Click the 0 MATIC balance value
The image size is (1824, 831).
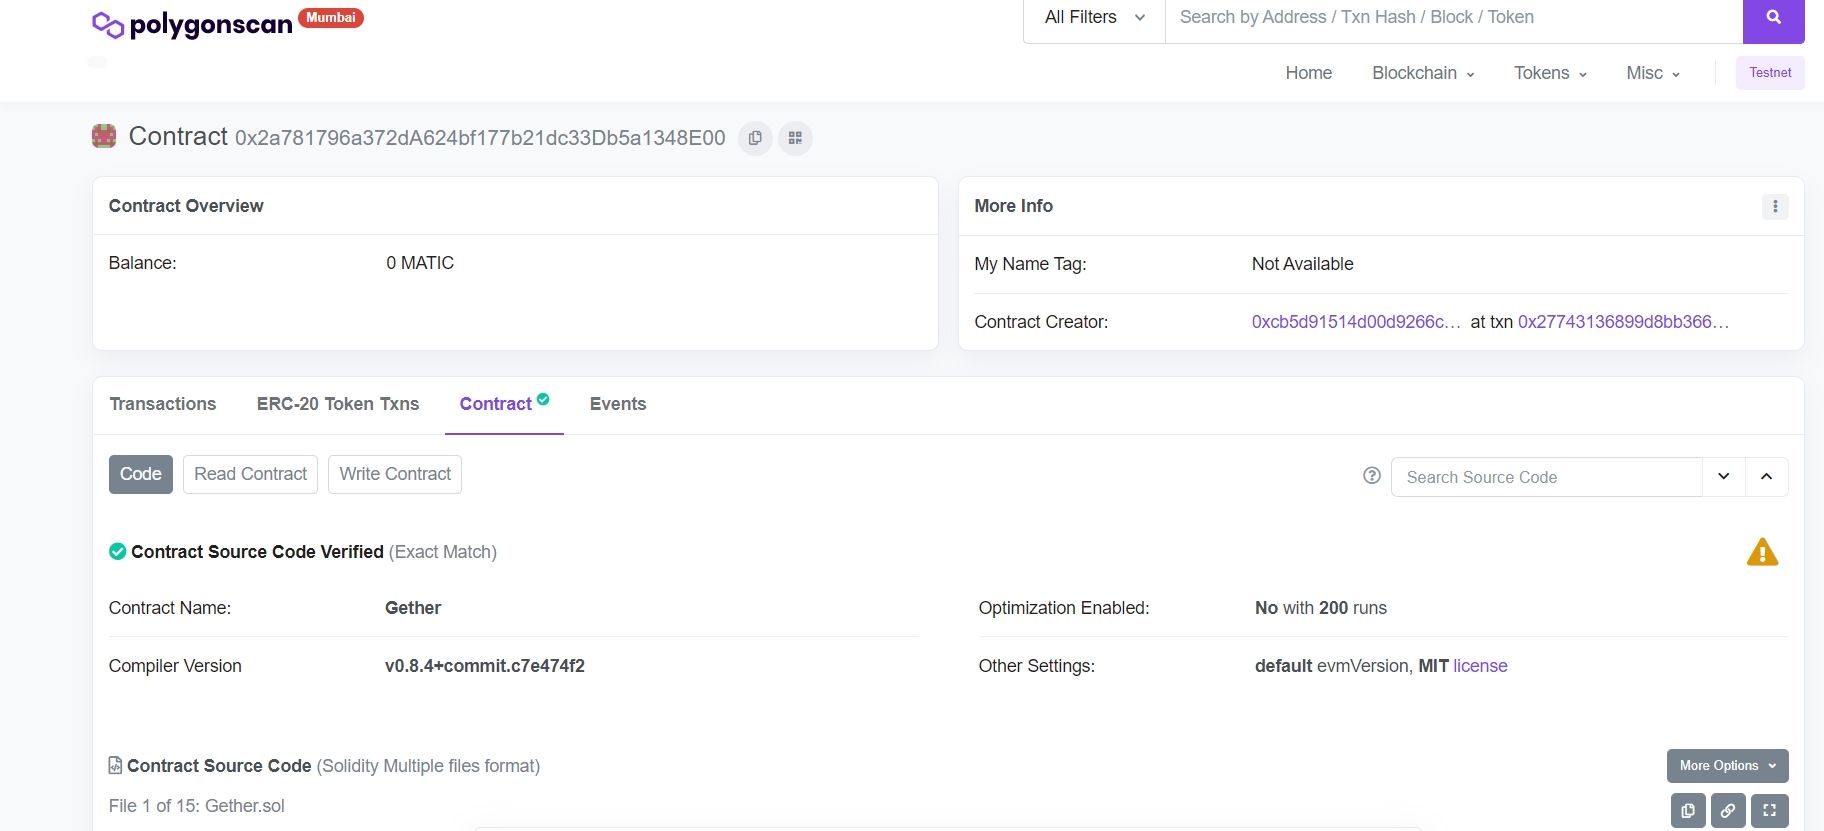(x=420, y=263)
